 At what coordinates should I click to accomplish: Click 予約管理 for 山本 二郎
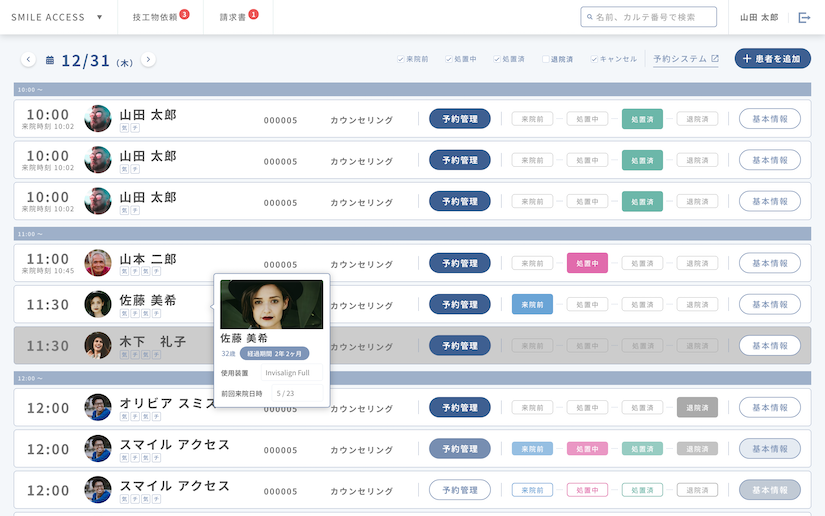click(x=460, y=263)
